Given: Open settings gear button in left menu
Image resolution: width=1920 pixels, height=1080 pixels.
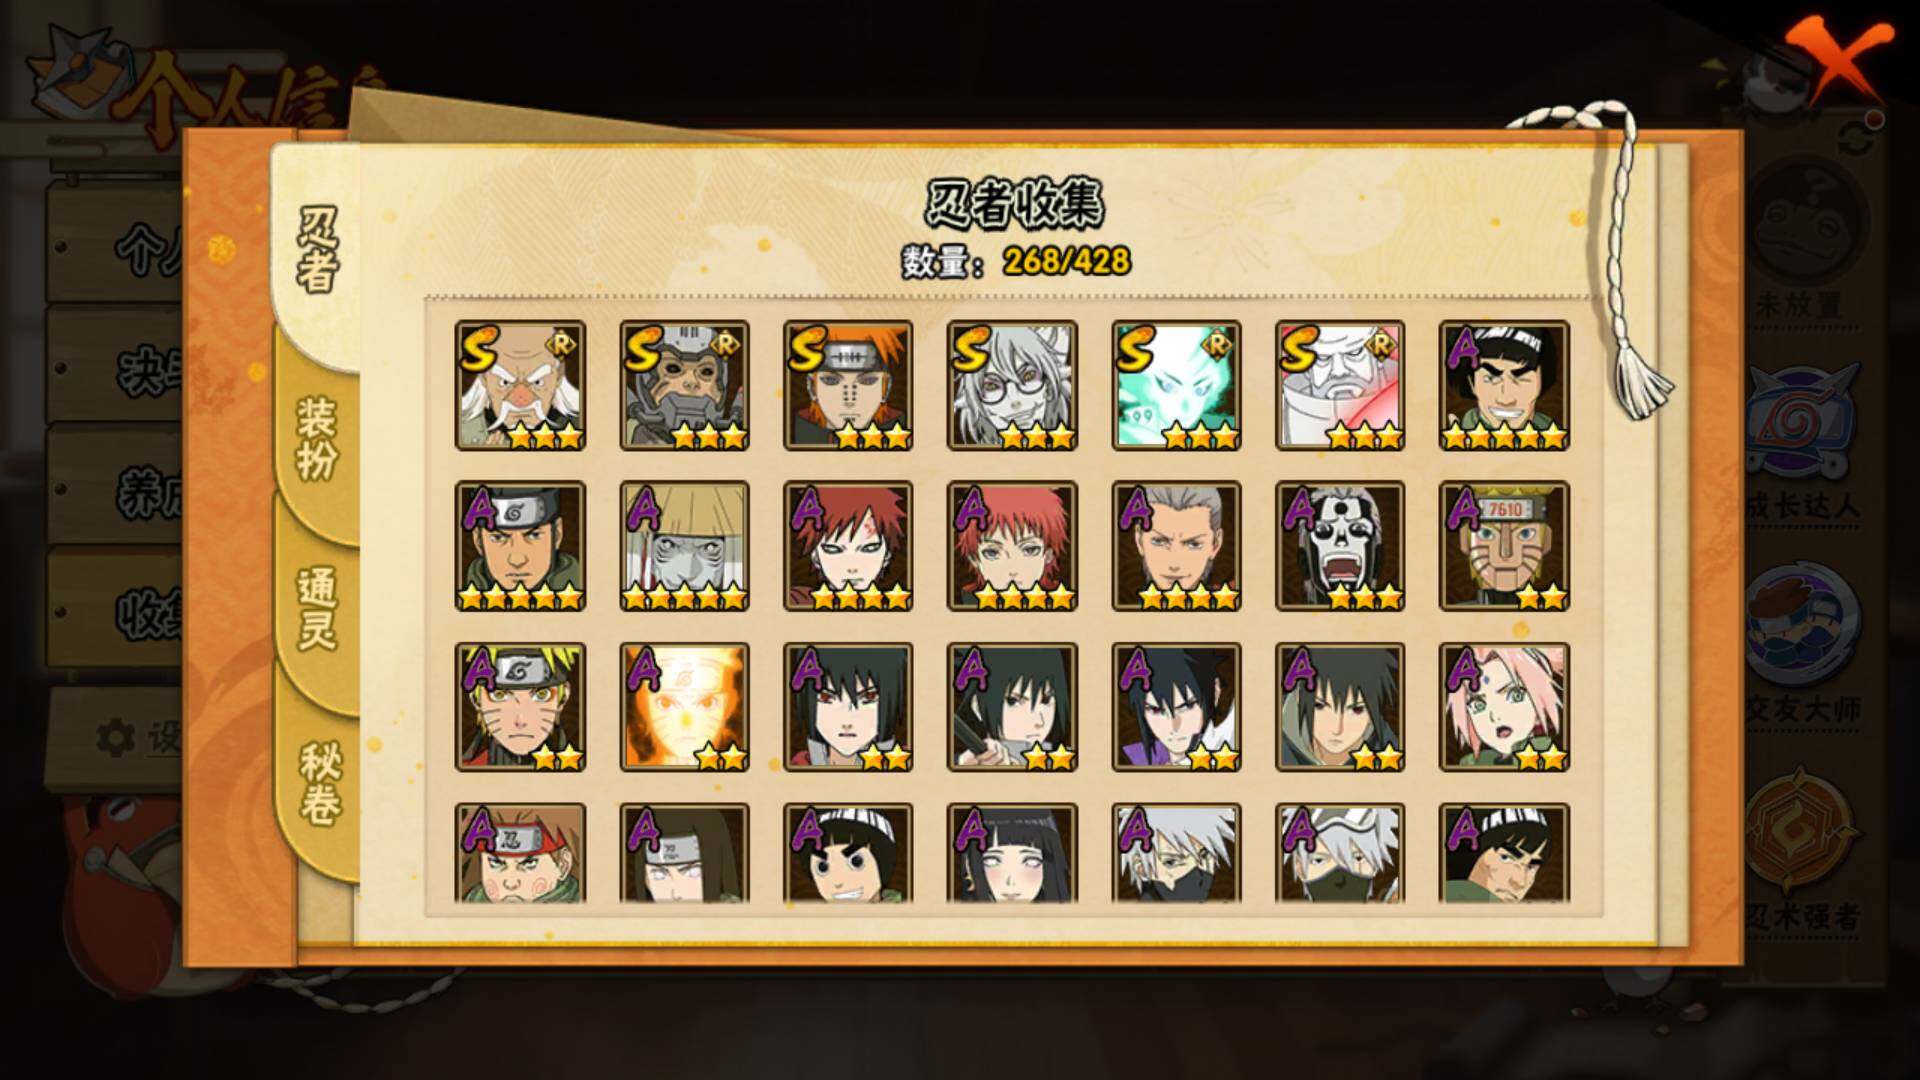Looking at the screenshot, I should point(135,738).
